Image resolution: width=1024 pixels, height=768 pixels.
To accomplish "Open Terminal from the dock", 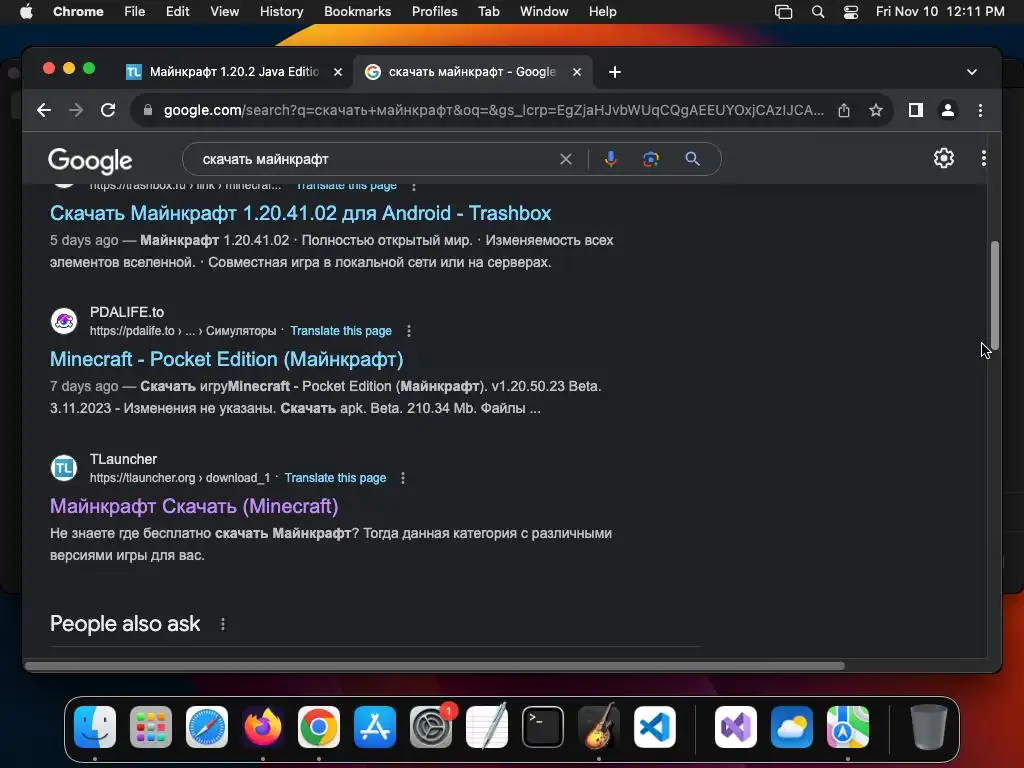I will (543, 727).
